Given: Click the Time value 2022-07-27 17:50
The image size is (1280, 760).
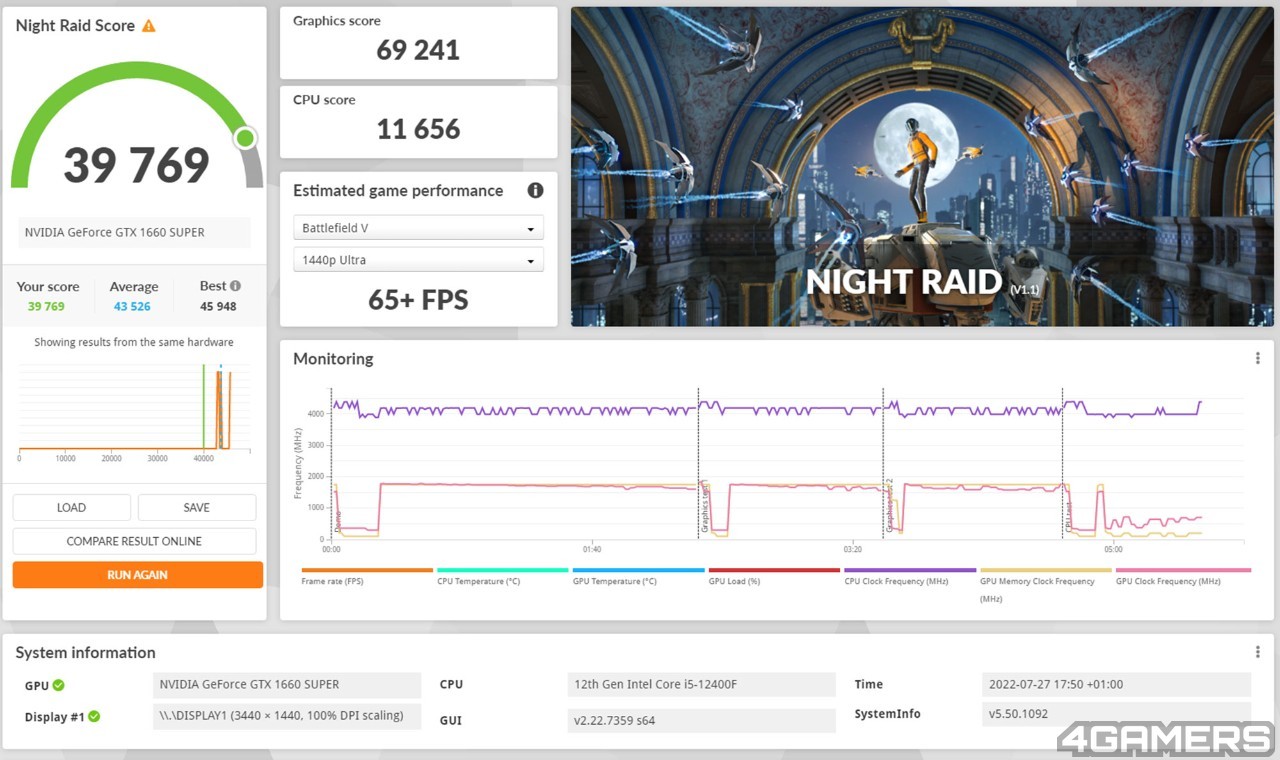Looking at the screenshot, I should 1116,685.
